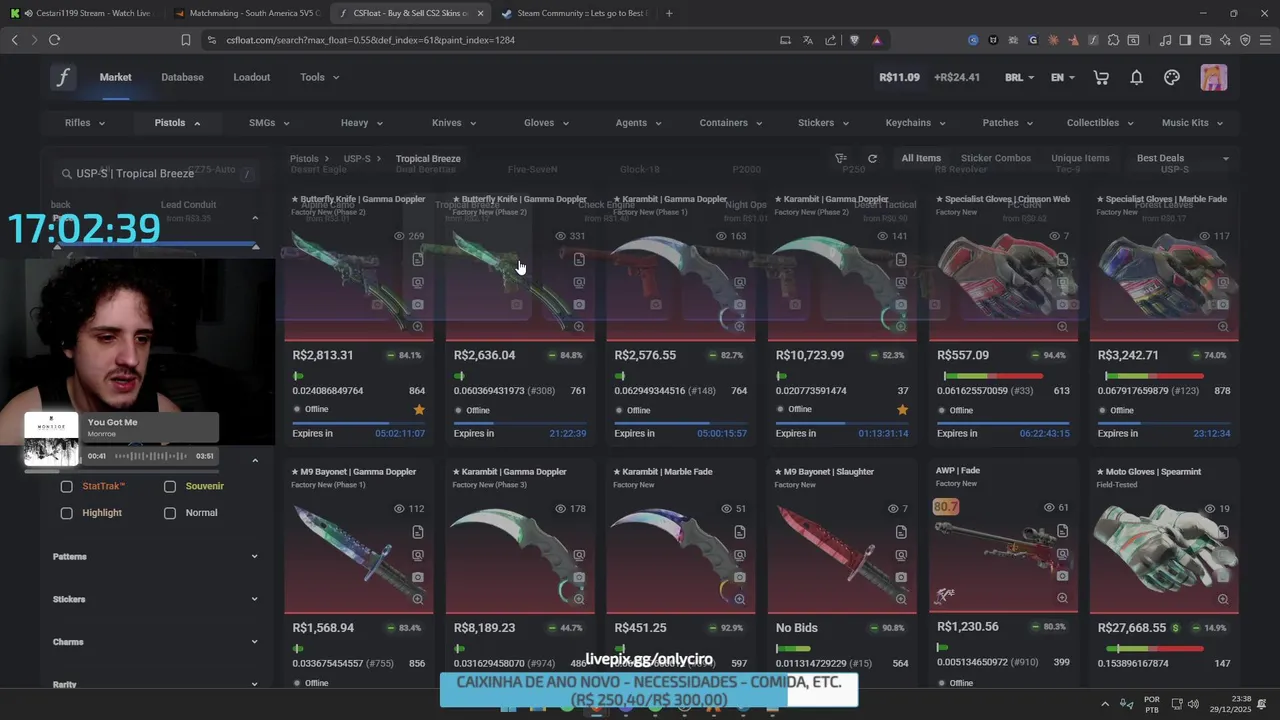The height and width of the screenshot is (720, 1280).
Task: Click the USP-S Tropical Breeze search field
Action: pyautogui.click(x=155, y=174)
